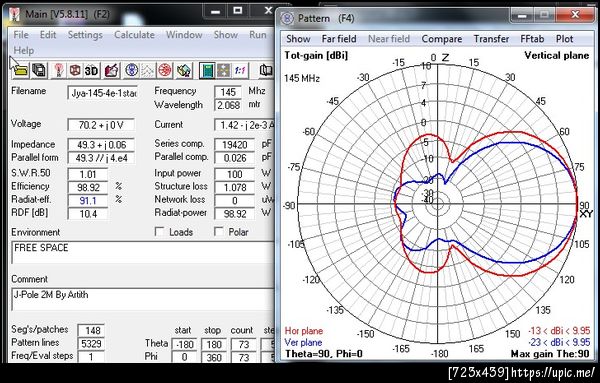This screenshot has height=383, width=600.
Task: Open an antenna file via the folder icon
Action: click(21, 70)
